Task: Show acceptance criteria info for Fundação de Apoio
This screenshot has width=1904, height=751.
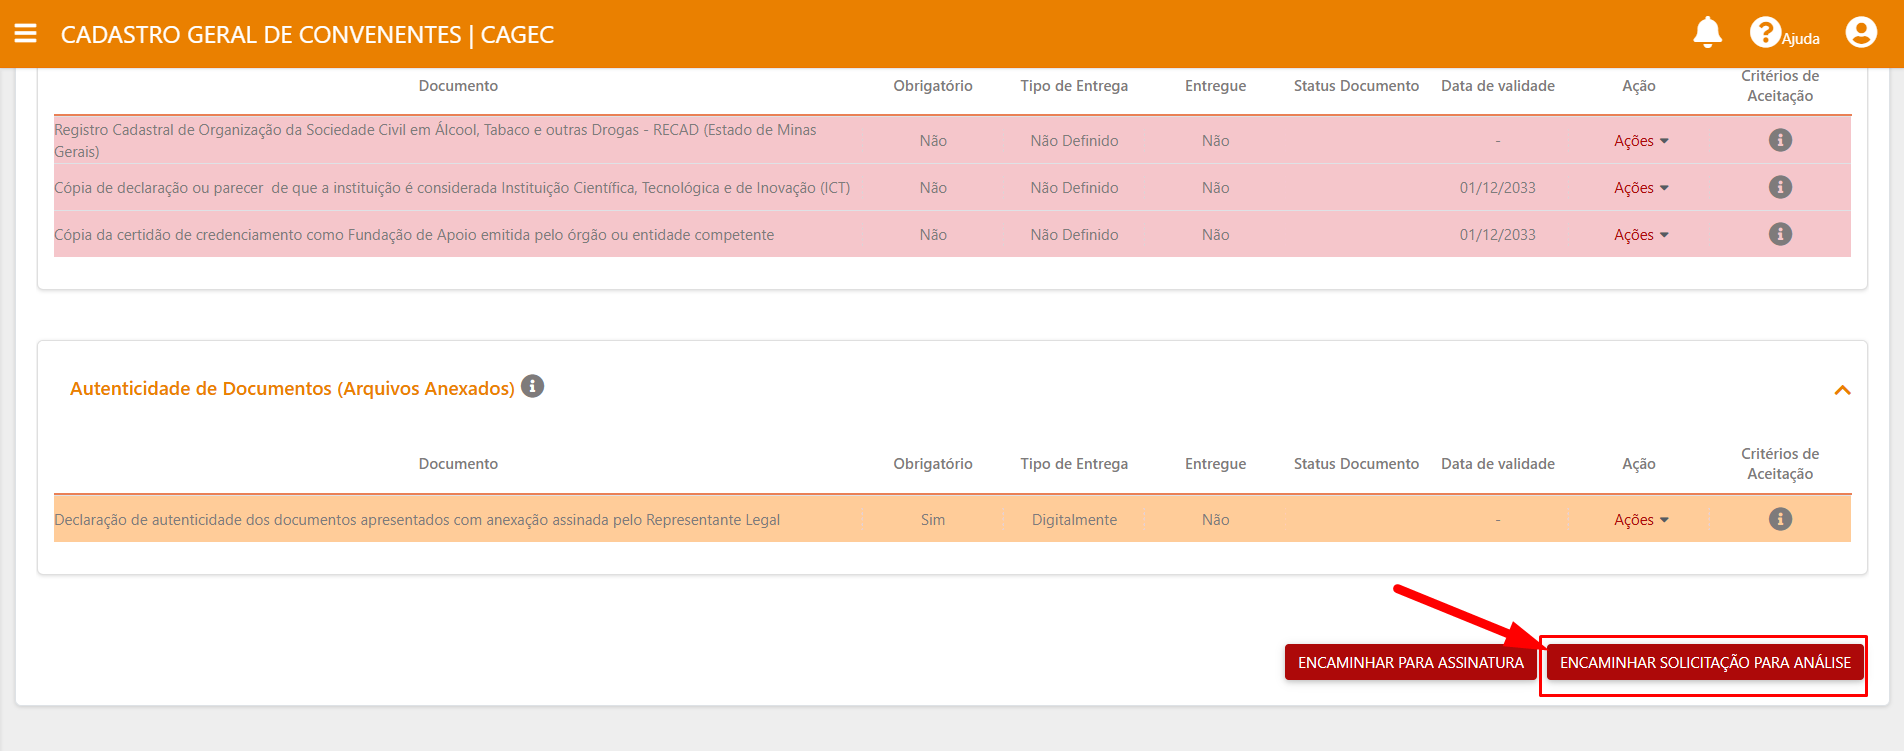Action: [x=1779, y=234]
